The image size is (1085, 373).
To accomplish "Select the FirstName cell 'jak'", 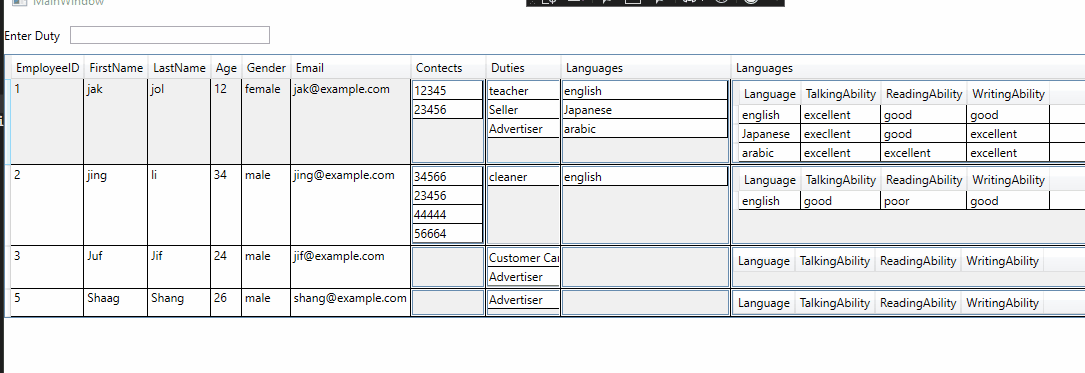I will tap(116, 121).
